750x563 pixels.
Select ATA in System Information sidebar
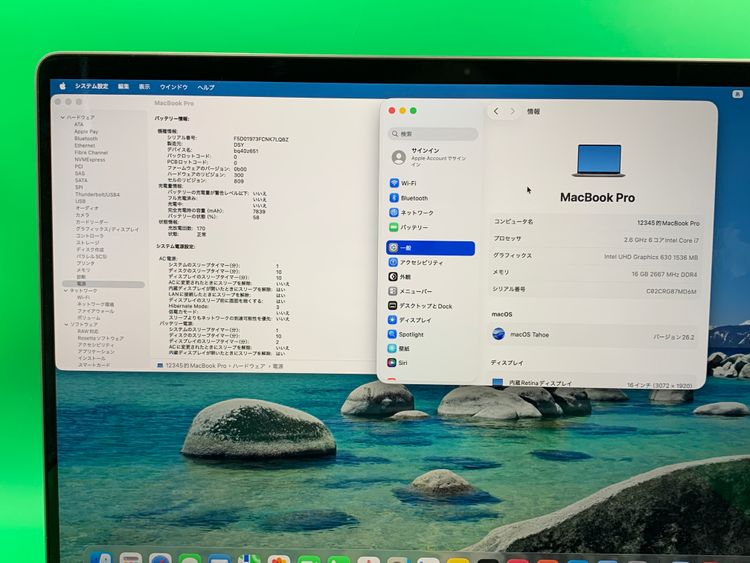click(79, 124)
